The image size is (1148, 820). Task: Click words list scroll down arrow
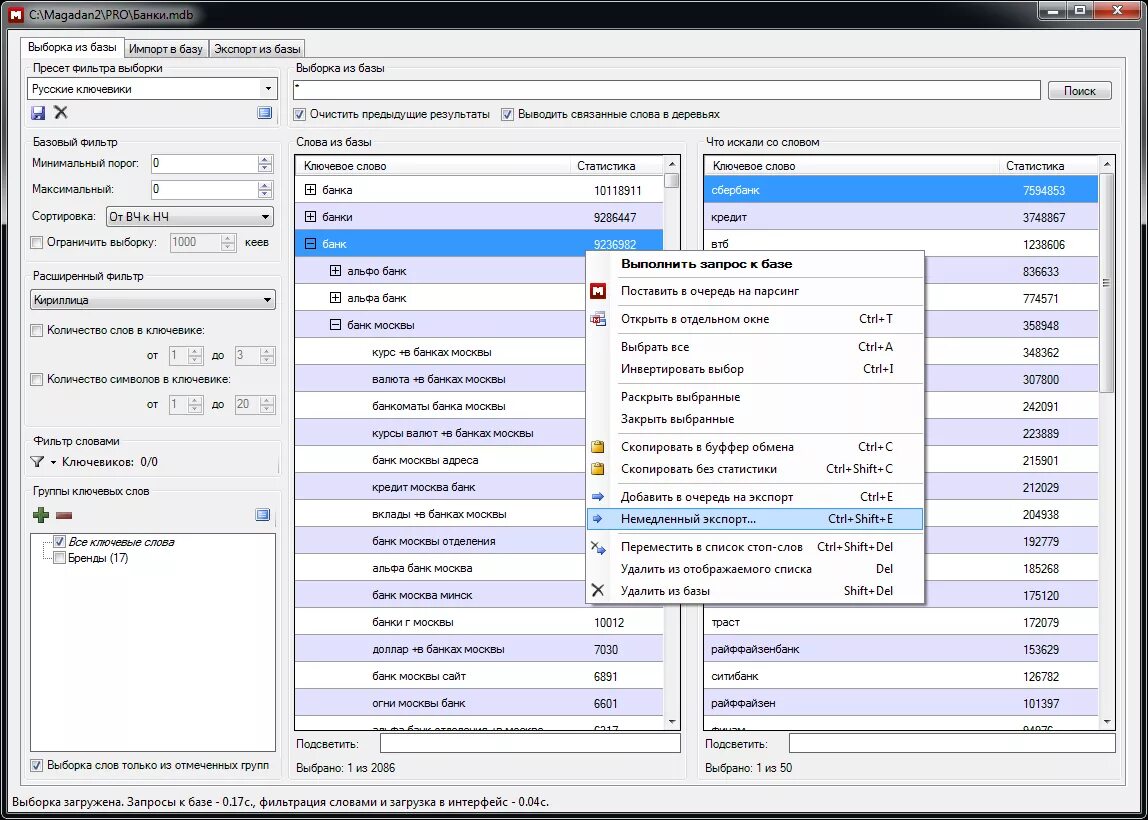click(x=671, y=722)
